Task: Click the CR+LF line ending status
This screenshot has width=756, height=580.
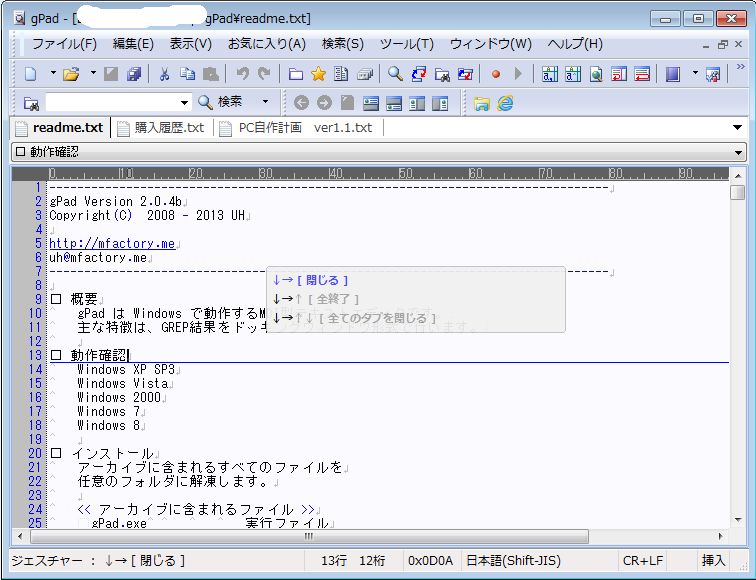Action: coord(643,561)
